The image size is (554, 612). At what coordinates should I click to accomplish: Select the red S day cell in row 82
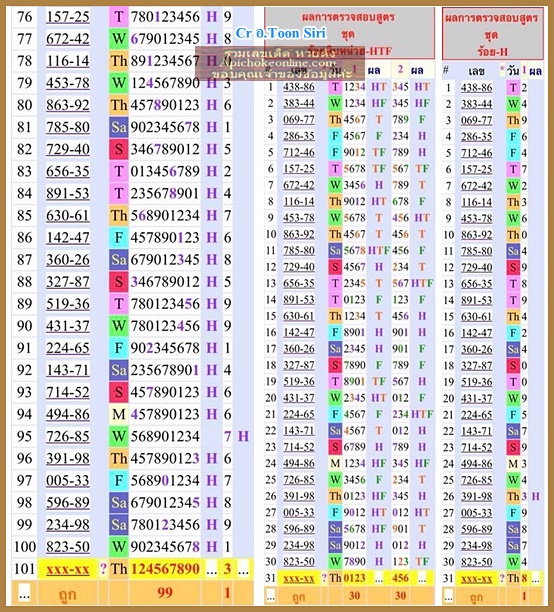[x=119, y=149]
